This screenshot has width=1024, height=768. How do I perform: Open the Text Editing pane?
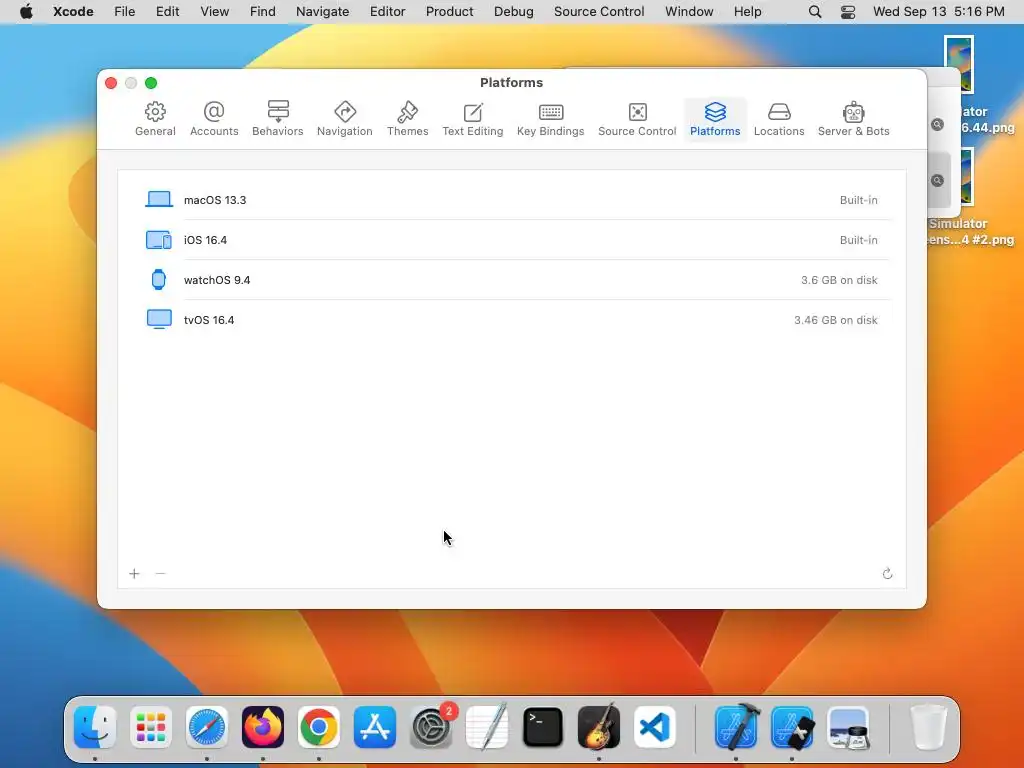click(472, 119)
